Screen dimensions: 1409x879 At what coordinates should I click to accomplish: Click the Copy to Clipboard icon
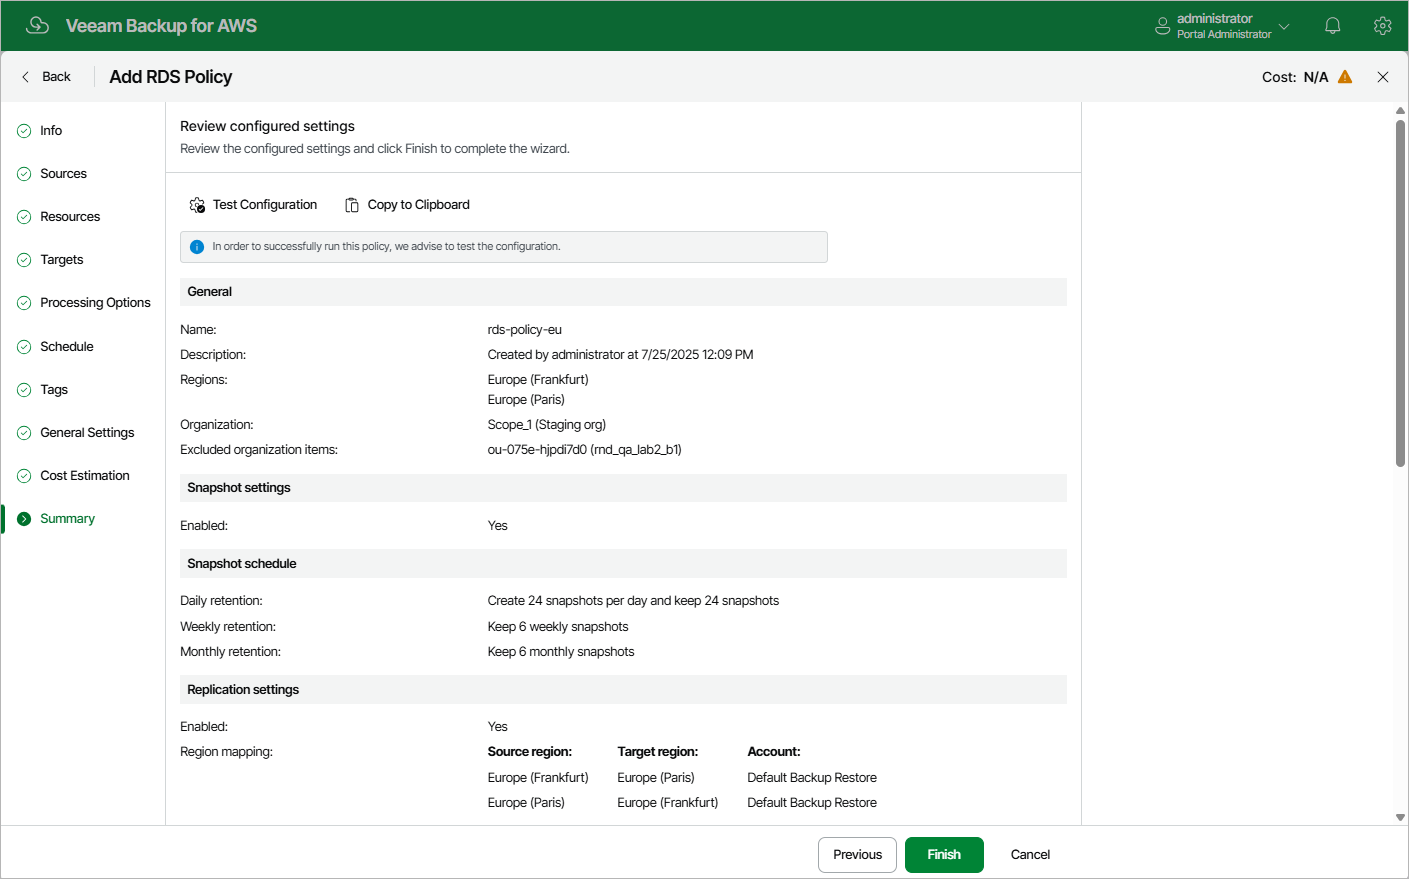(x=352, y=205)
